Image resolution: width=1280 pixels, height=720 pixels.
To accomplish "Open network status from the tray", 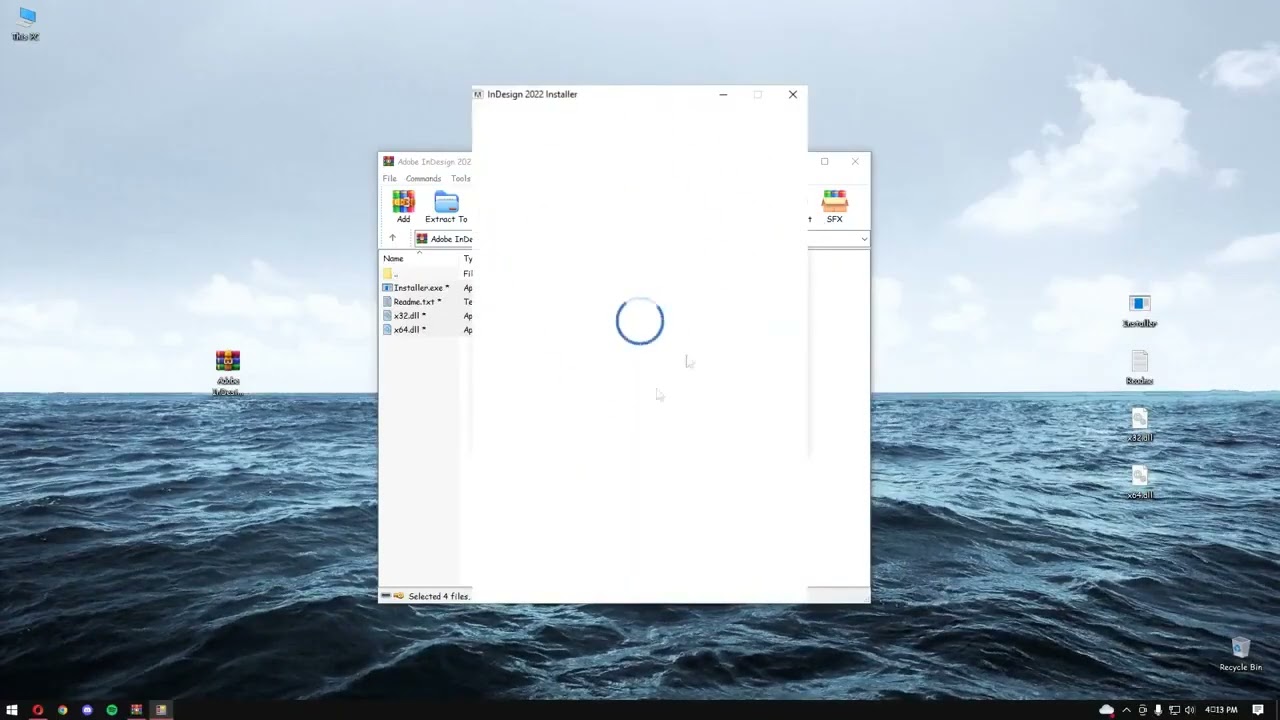I will [x=1174, y=710].
